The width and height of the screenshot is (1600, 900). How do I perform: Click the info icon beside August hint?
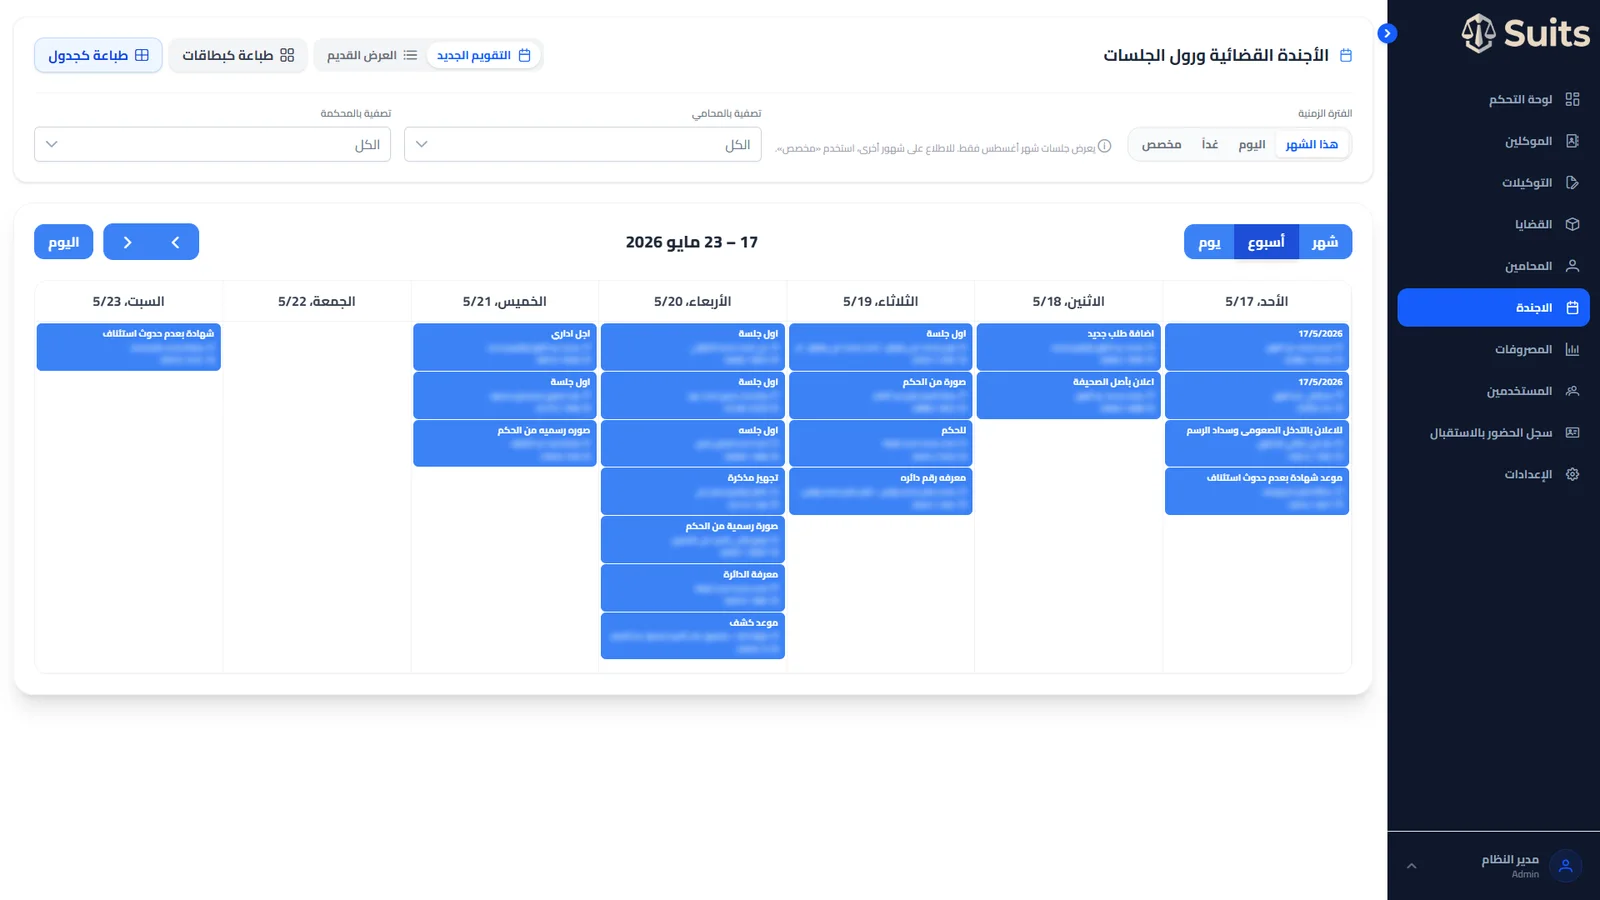1105,146
